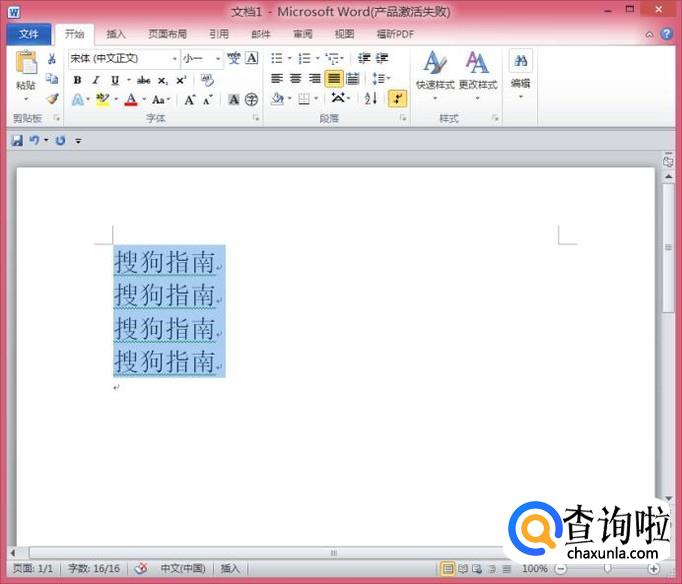Click the Word Help question icon
Viewport: 682px width, 584px height.
(x=667, y=34)
